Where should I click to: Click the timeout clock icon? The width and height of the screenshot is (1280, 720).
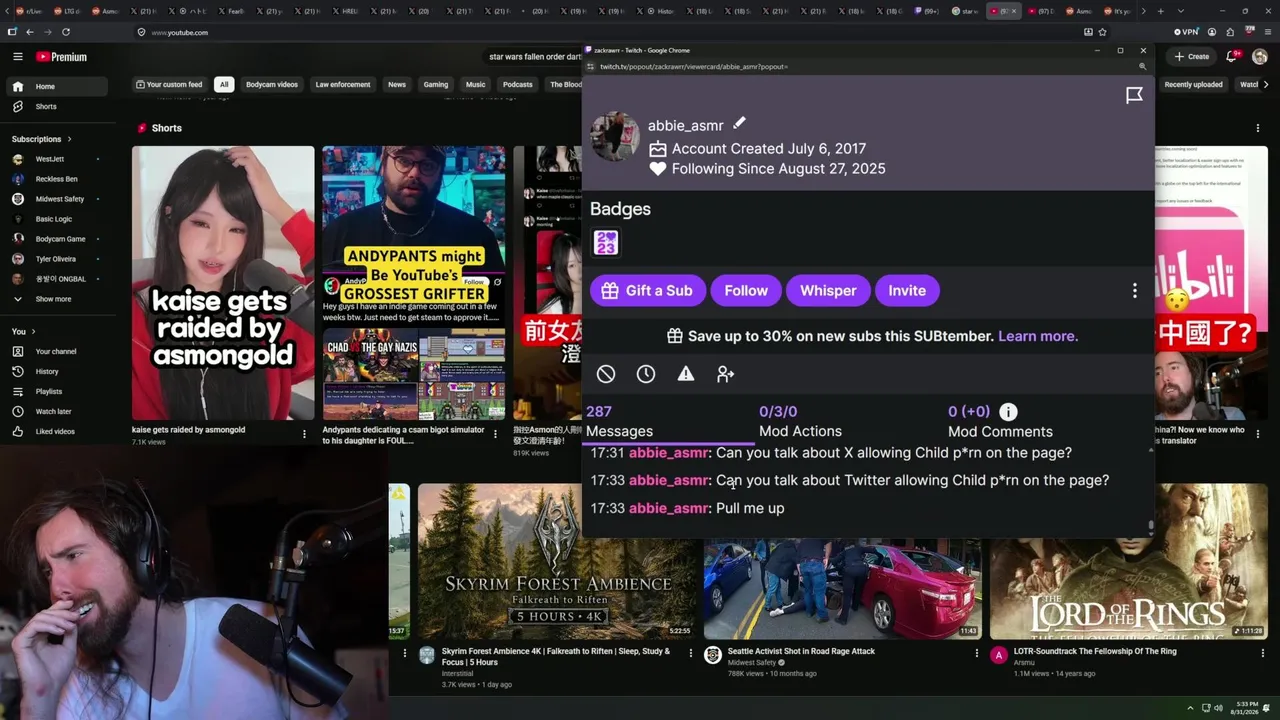tap(646, 374)
